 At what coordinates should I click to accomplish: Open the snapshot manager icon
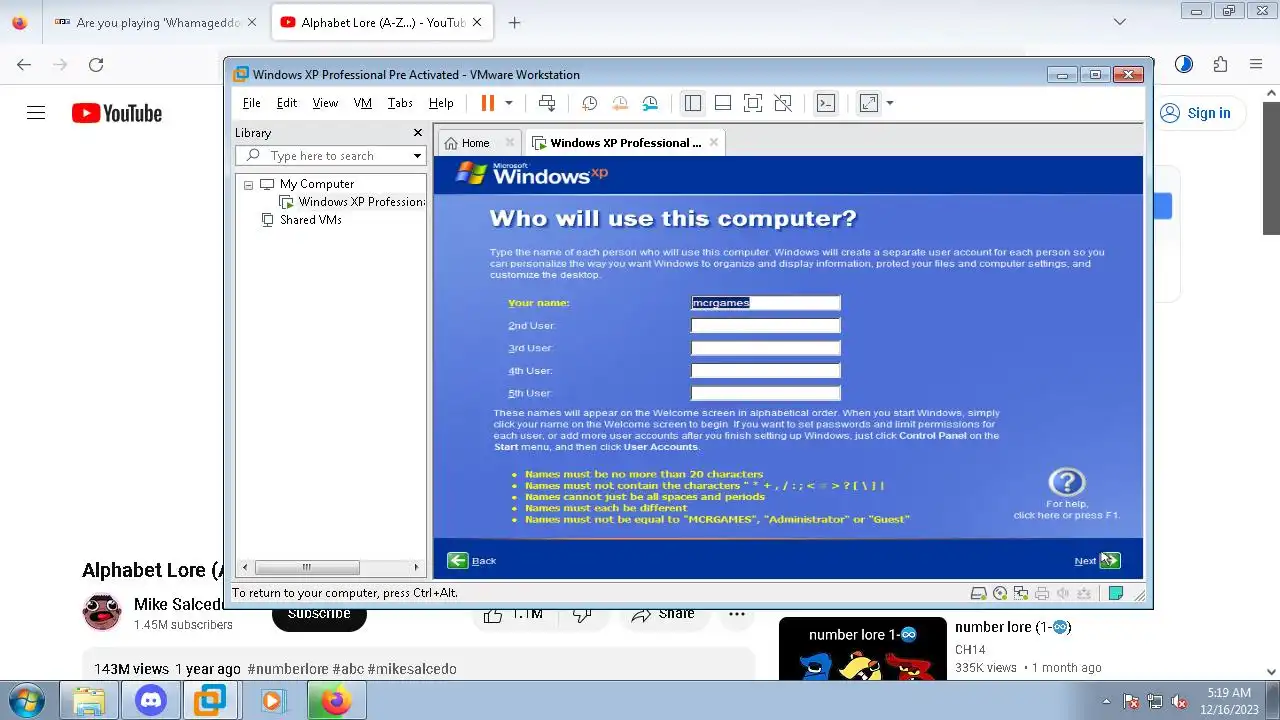651,103
